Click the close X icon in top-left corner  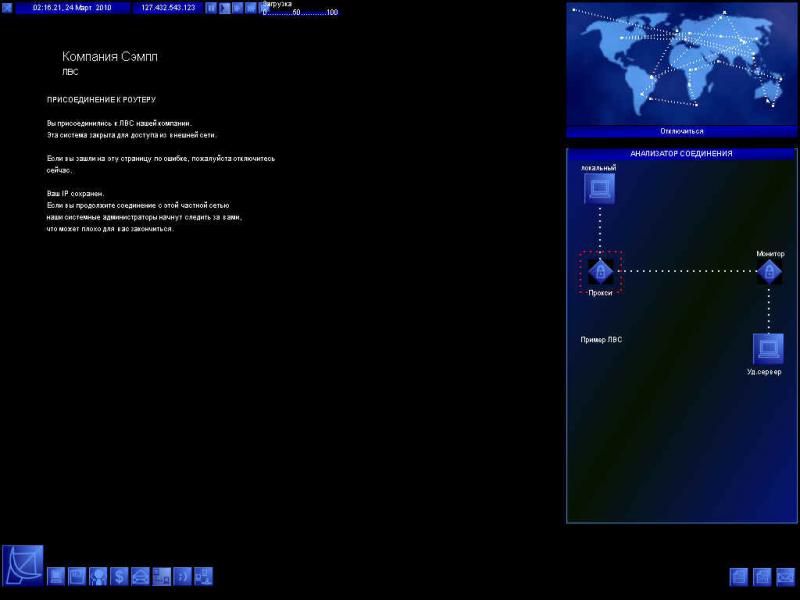pyautogui.click(x=7, y=8)
